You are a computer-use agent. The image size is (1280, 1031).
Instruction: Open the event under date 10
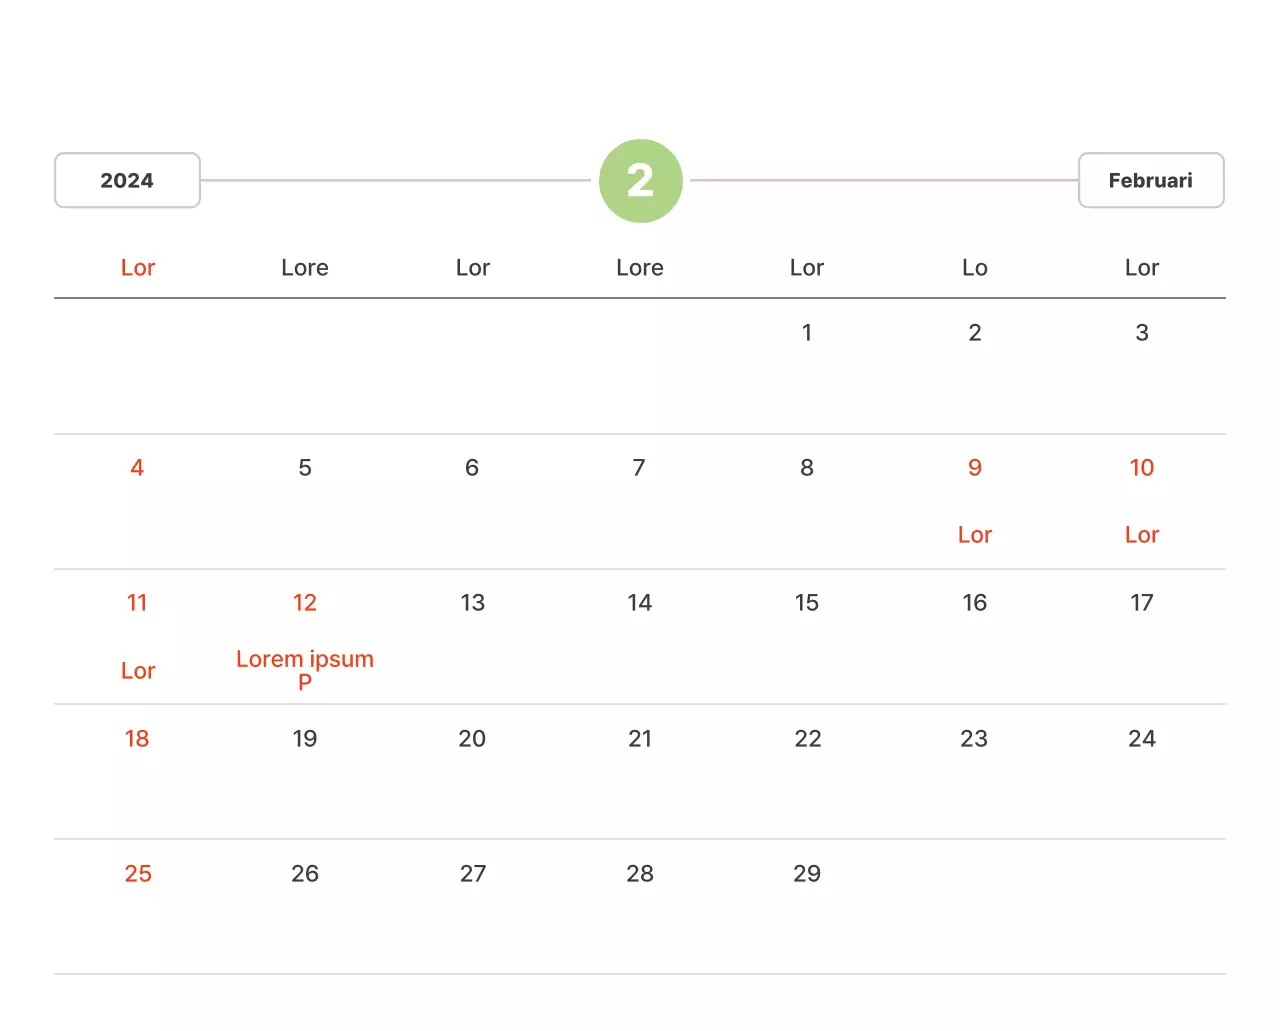[1141, 535]
